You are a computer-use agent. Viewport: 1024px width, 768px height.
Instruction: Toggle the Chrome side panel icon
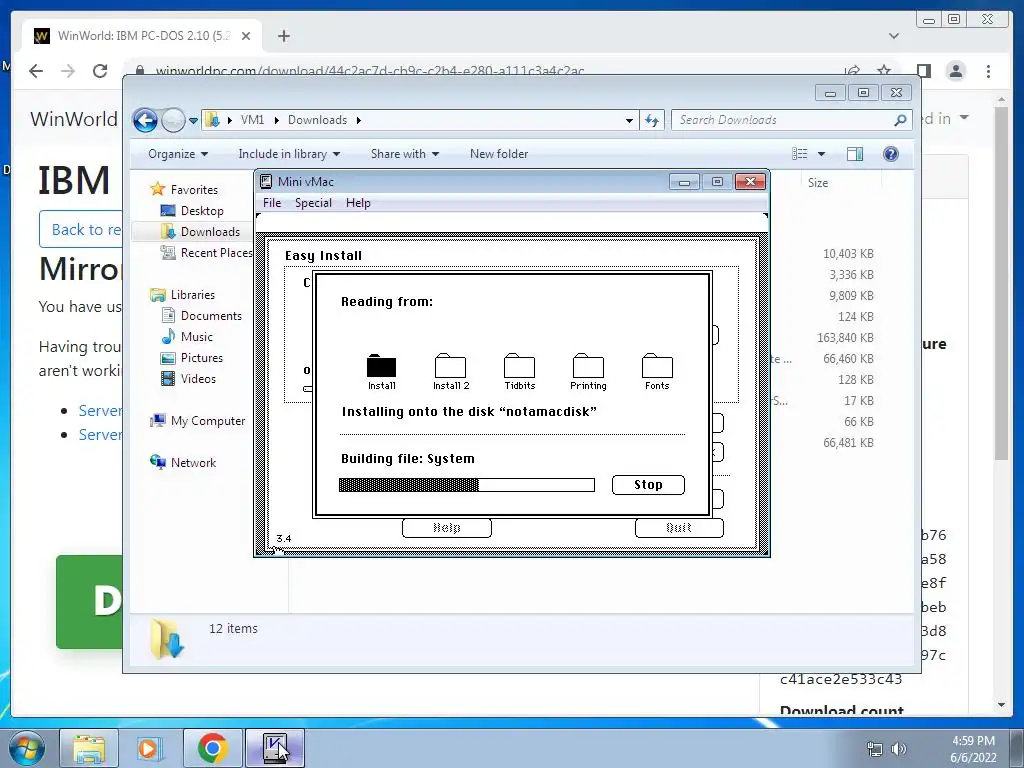click(923, 71)
